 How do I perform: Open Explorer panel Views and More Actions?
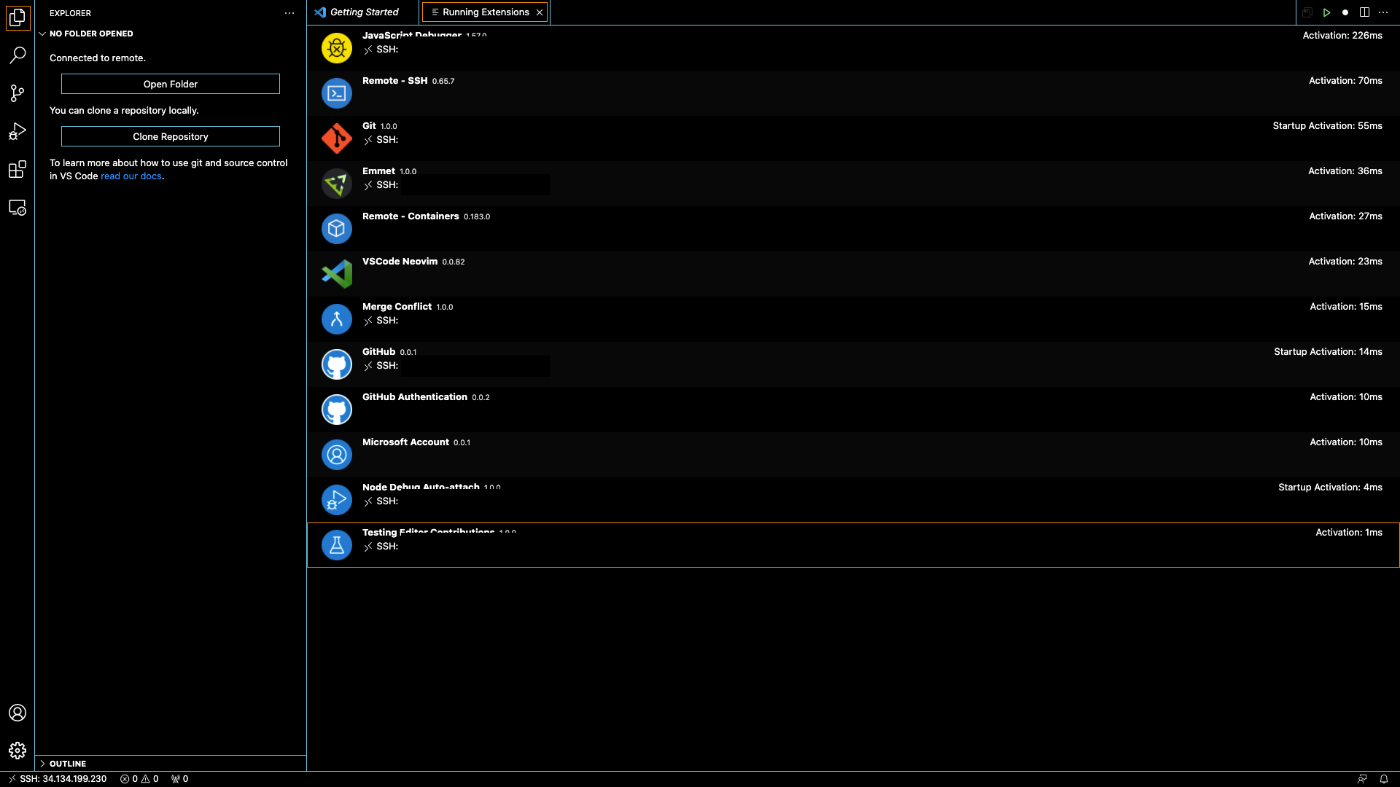point(289,13)
